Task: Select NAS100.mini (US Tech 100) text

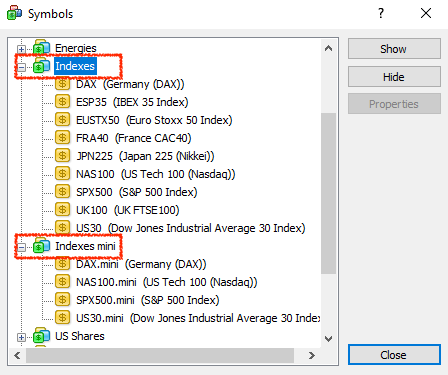Action: [x=167, y=282]
